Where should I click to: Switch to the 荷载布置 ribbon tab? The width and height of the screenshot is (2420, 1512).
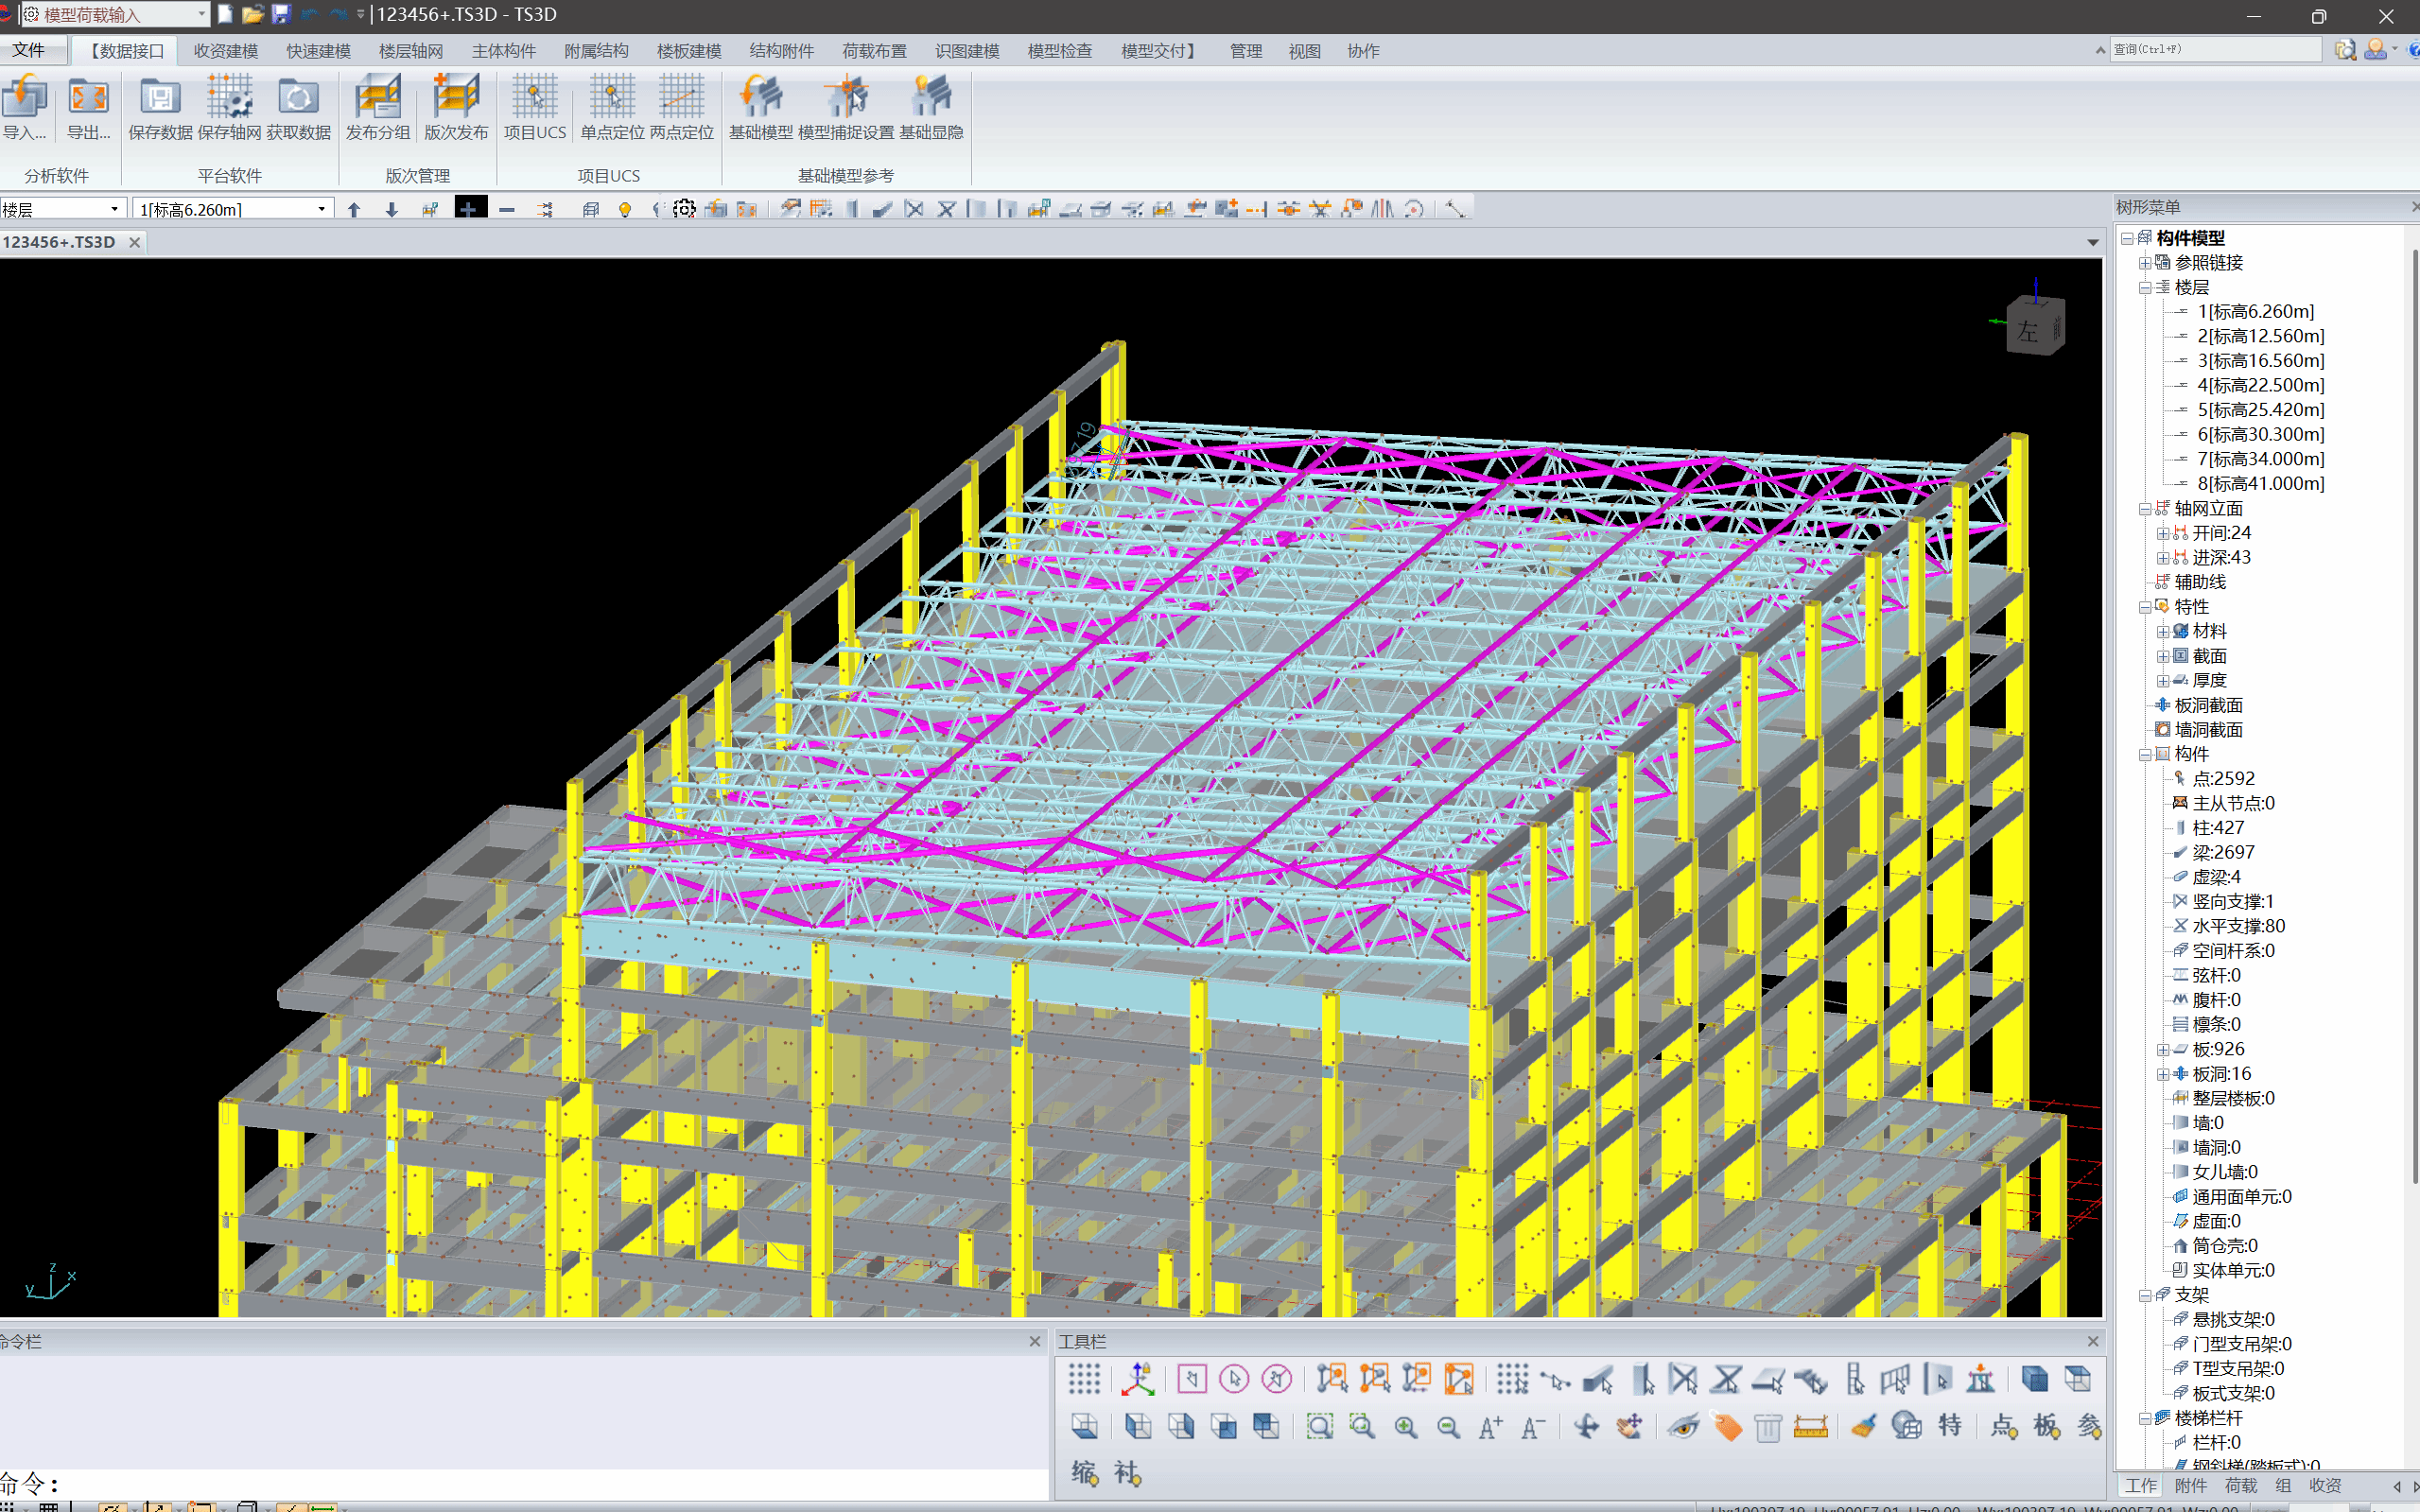point(874,51)
